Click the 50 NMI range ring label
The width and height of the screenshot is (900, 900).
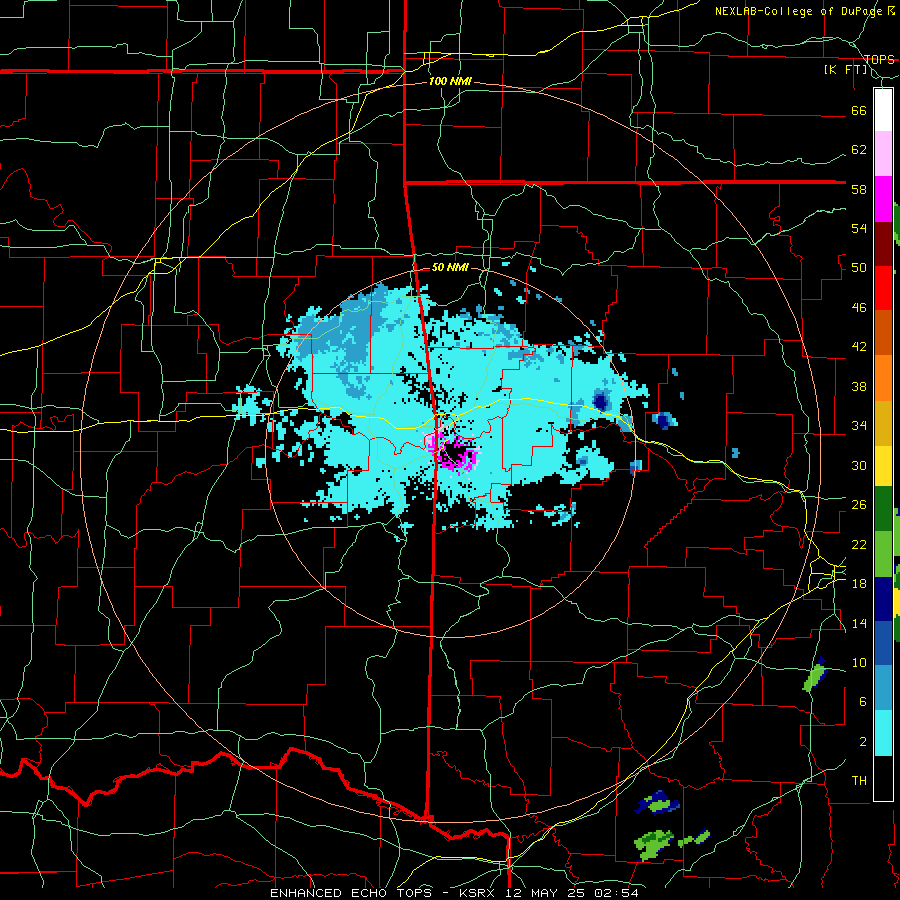tap(450, 267)
